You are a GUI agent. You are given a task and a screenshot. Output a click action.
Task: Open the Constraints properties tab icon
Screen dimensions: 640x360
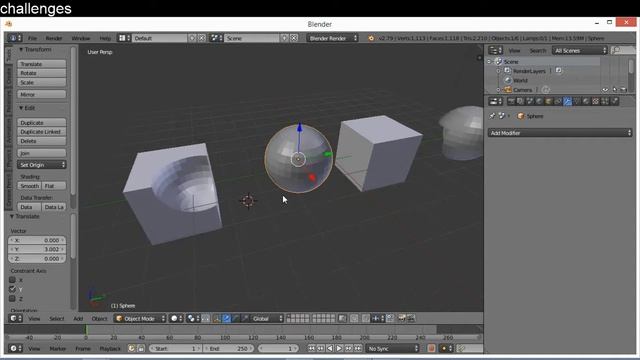coord(557,101)
